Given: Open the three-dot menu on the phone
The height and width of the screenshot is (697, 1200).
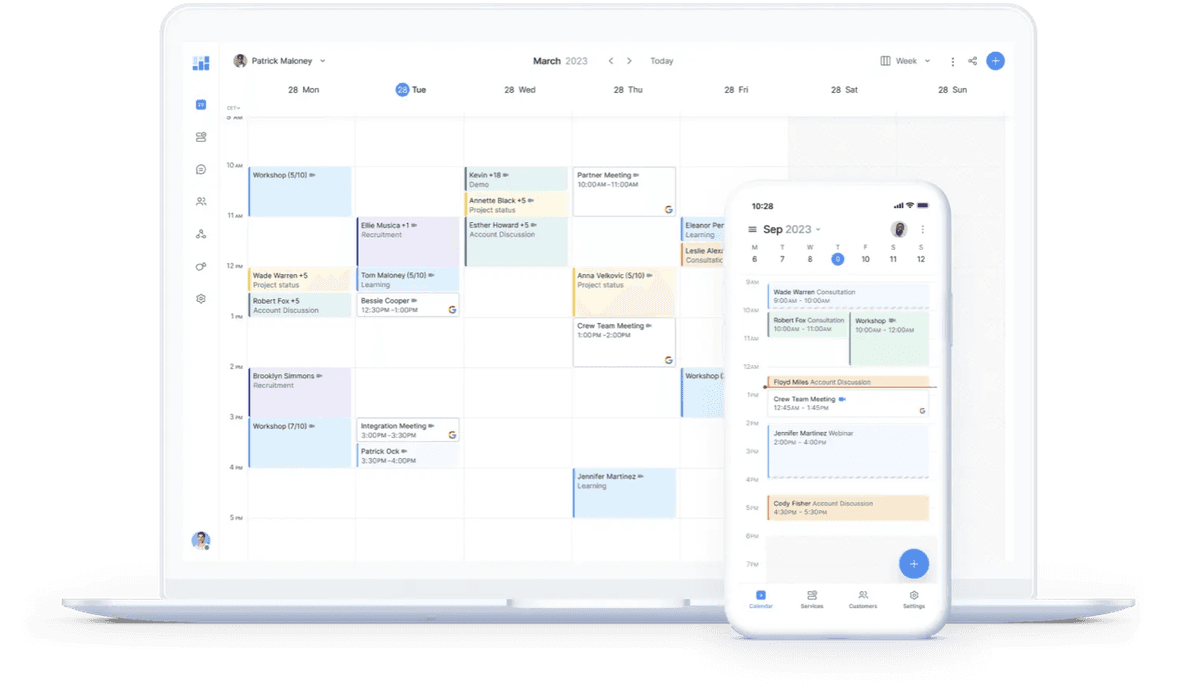Looking at the screenshot, I should coord(922,229).
